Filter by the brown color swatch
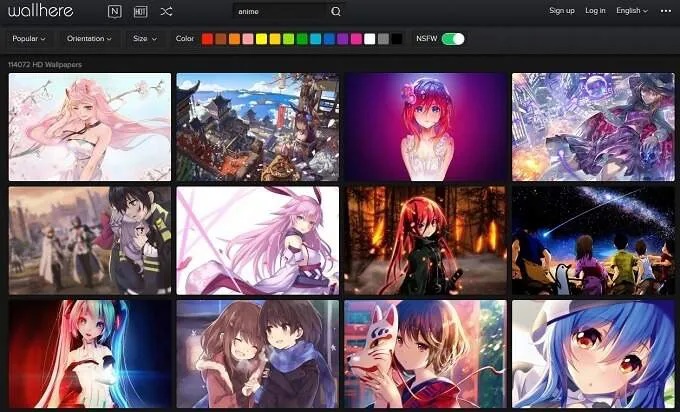 [221, 39]
